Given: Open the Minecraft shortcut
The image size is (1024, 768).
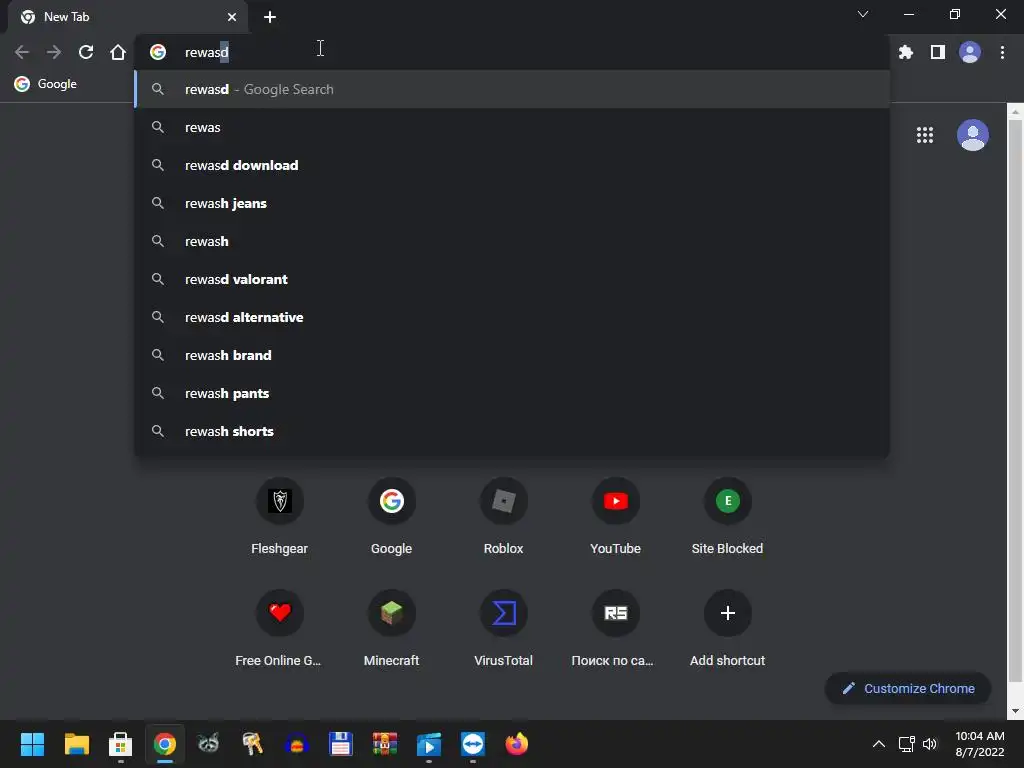Looking at the screenshot, I should (x=391, y=629).
